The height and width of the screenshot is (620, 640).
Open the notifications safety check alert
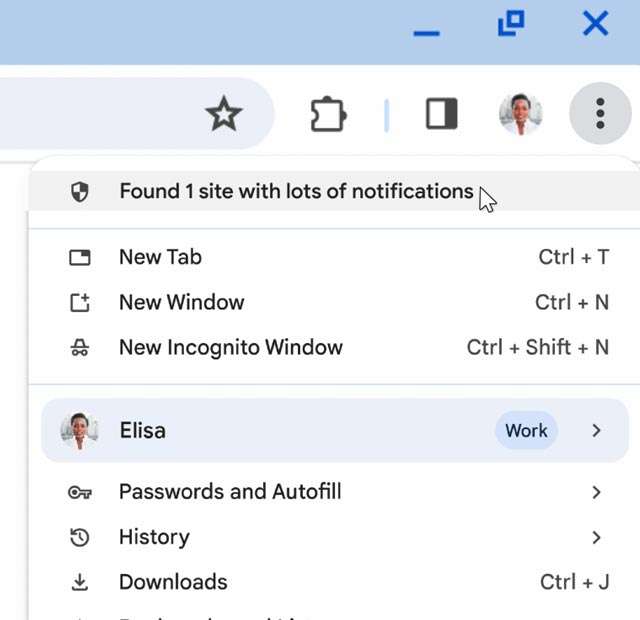click(296, 191)
